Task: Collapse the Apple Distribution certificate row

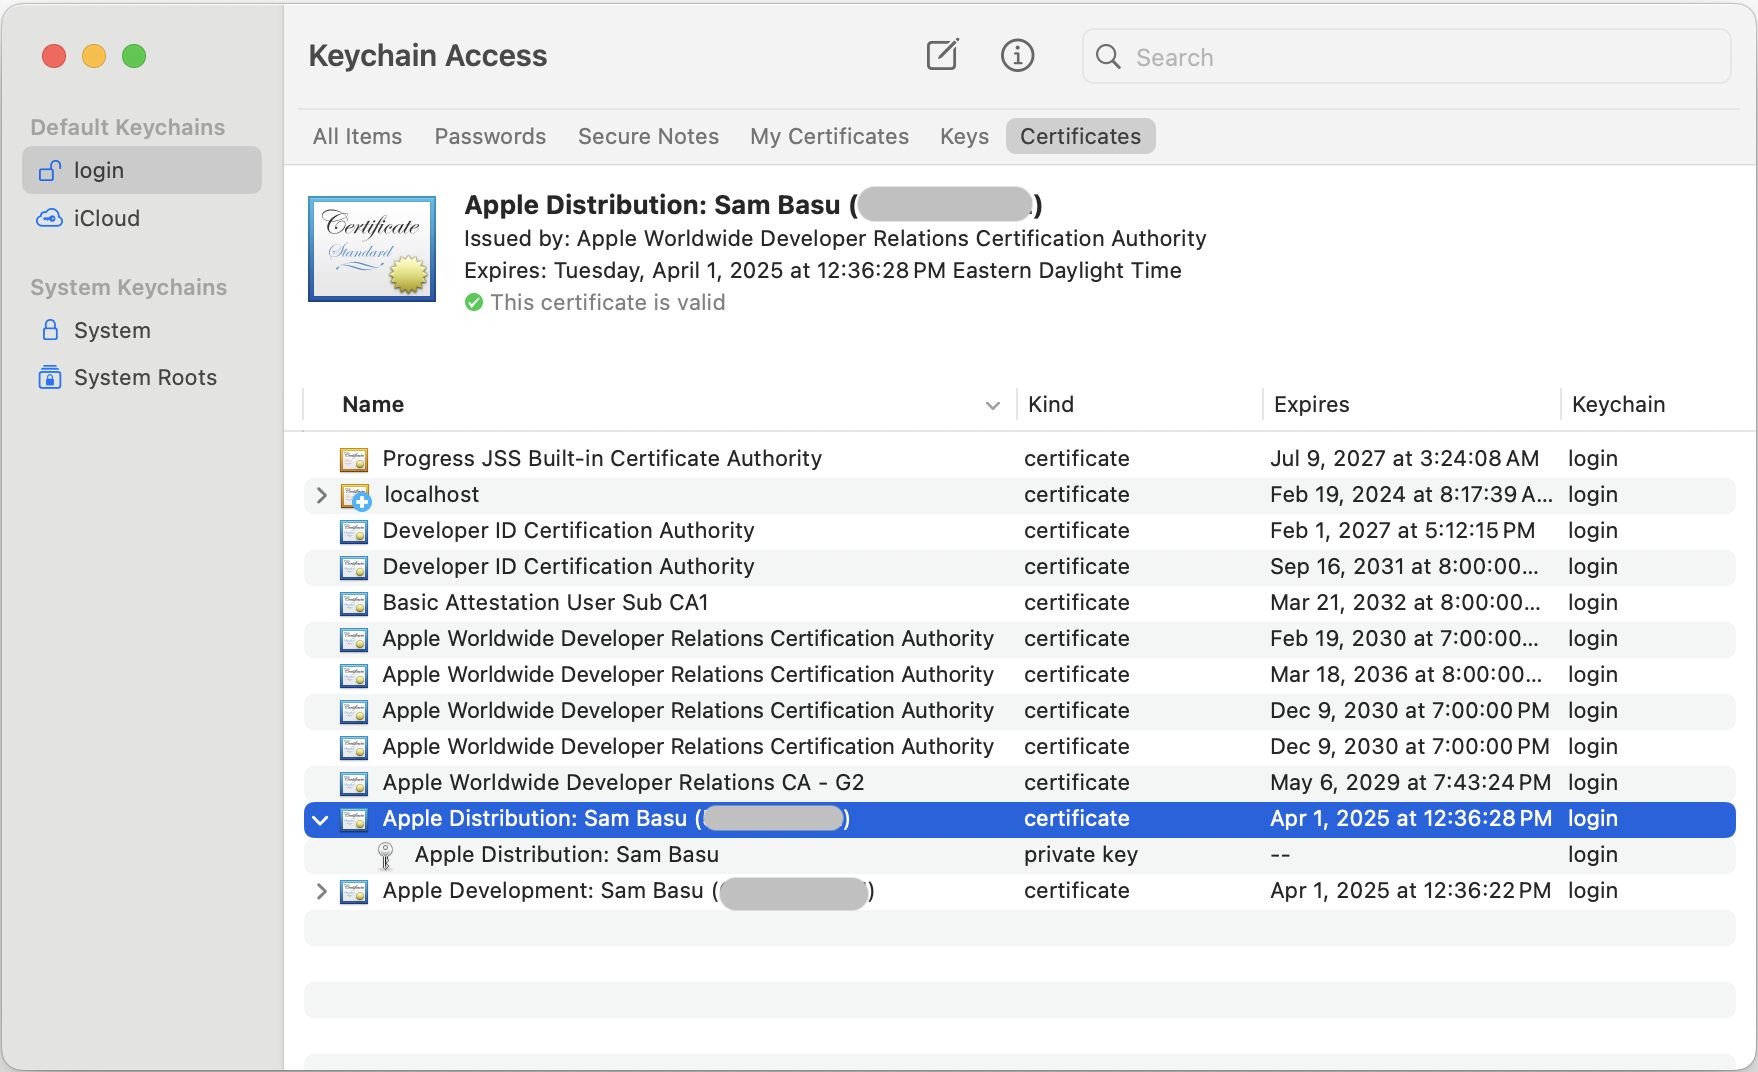Action: coord(320,820)
